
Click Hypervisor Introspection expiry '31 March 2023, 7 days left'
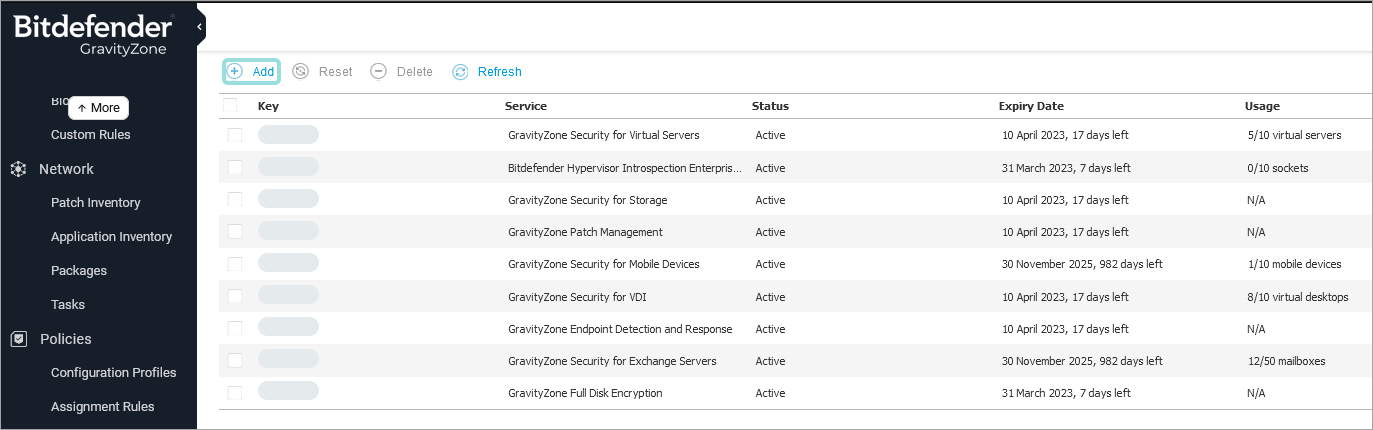click(1066, 168)
